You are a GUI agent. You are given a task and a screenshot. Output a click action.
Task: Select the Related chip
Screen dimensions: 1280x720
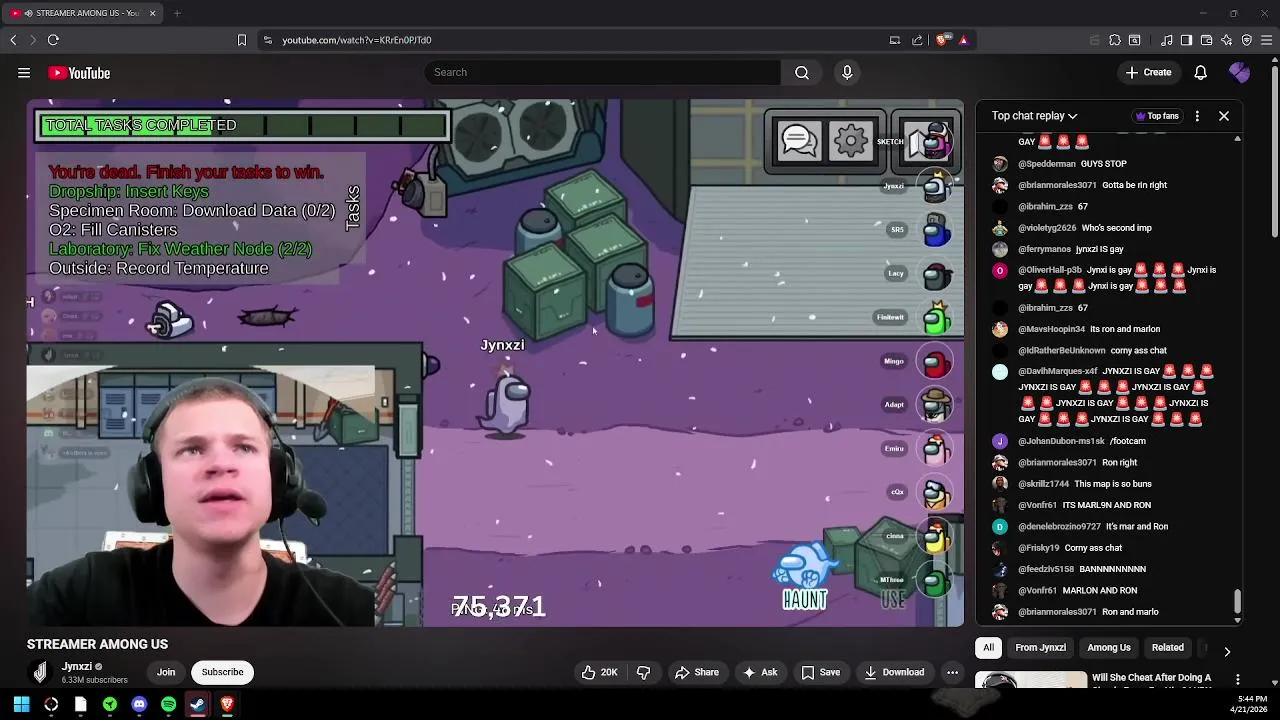pos(1167,647)
